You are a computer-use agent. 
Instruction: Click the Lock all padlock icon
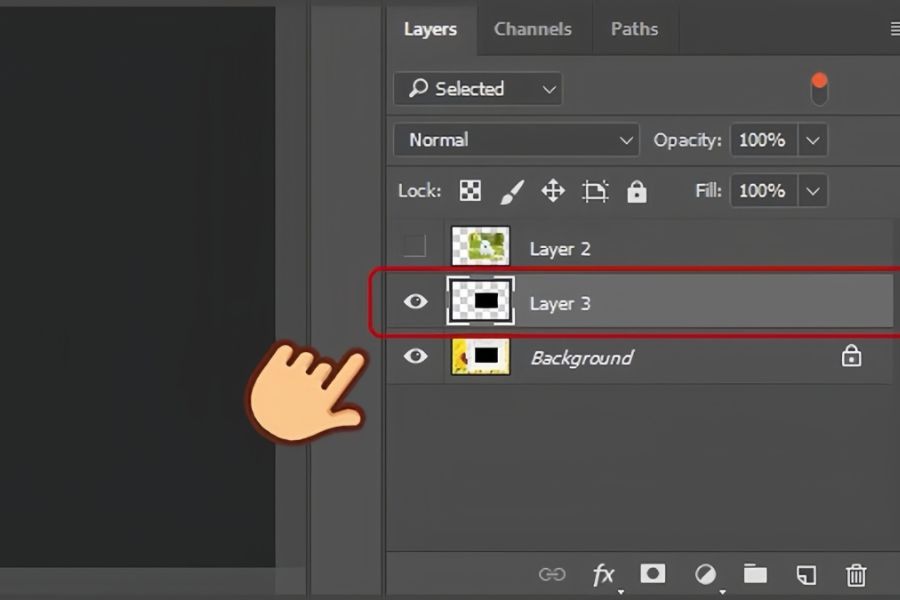pyautogui.click(x=637, y=191)
